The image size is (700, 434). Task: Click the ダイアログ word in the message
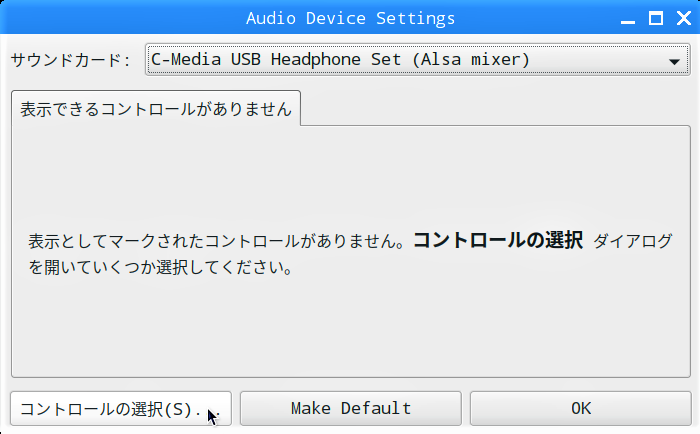click(633, 242)
